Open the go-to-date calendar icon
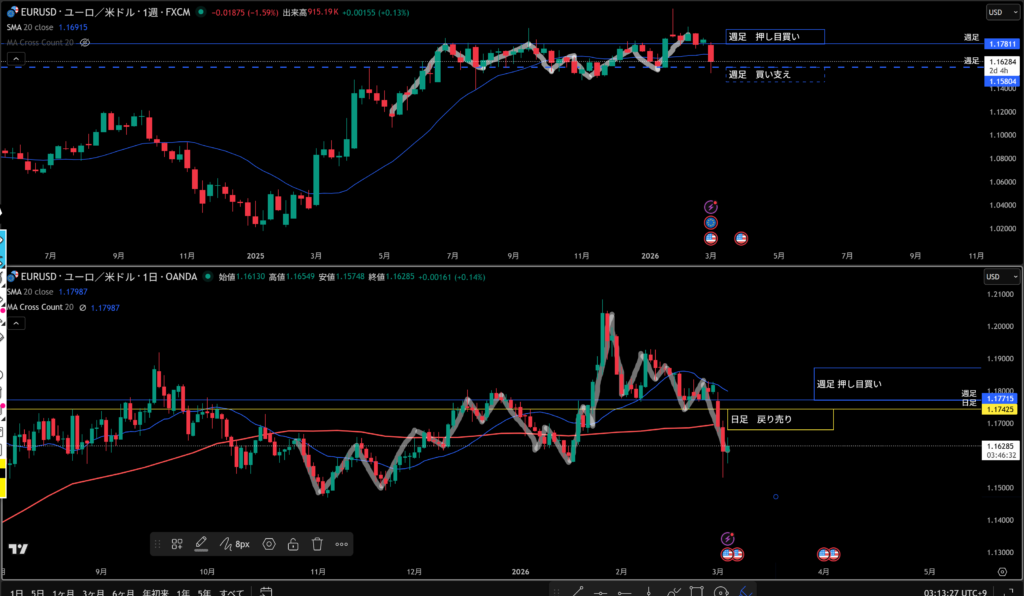The image size is (1024, 596). coord(266,590)
